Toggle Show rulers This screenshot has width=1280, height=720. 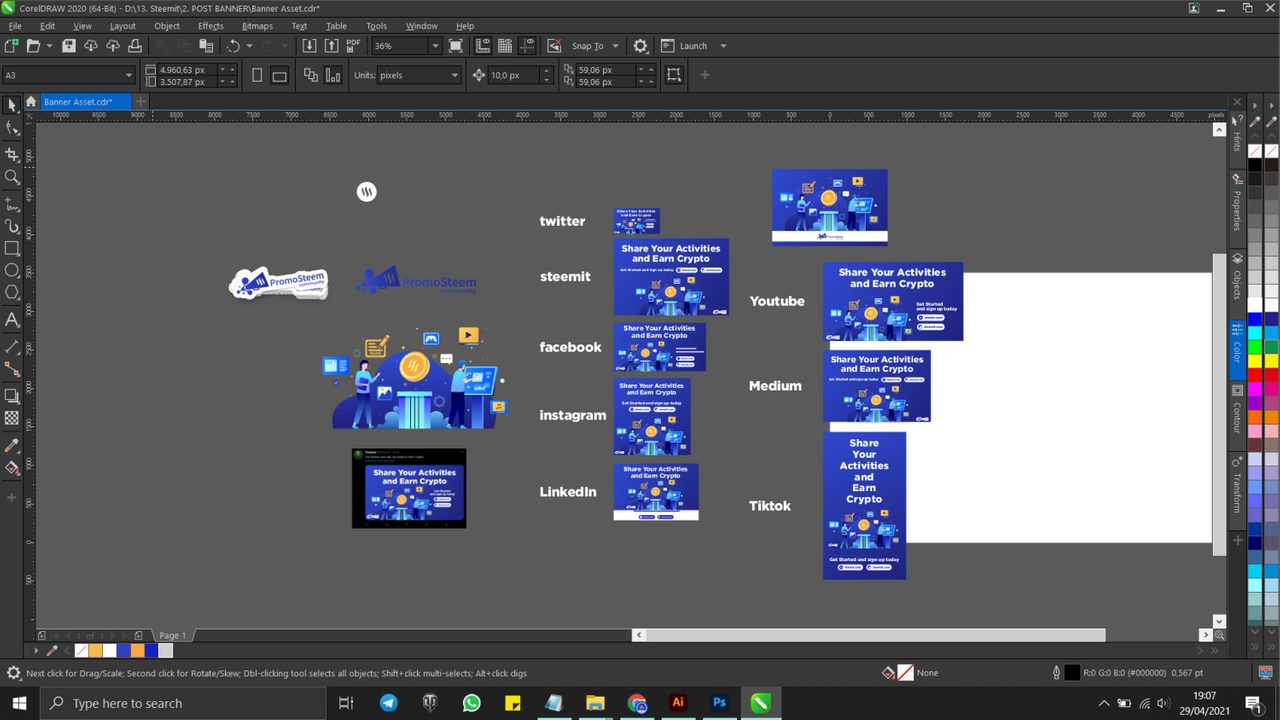pos(483,46)
